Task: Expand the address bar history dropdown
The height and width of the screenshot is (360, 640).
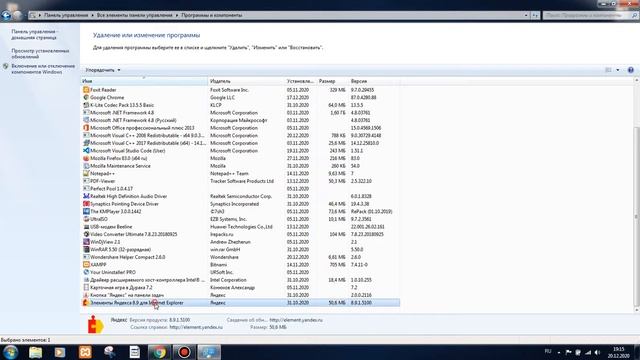Action: pyautogui.click(x=526, y=15)
